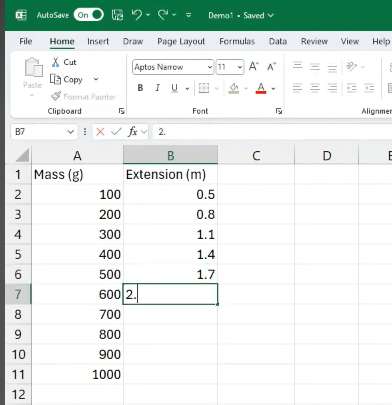Viewport: 392px width, 405px height.
Task: Switch to the Draw tab
Action: [133, 41]
